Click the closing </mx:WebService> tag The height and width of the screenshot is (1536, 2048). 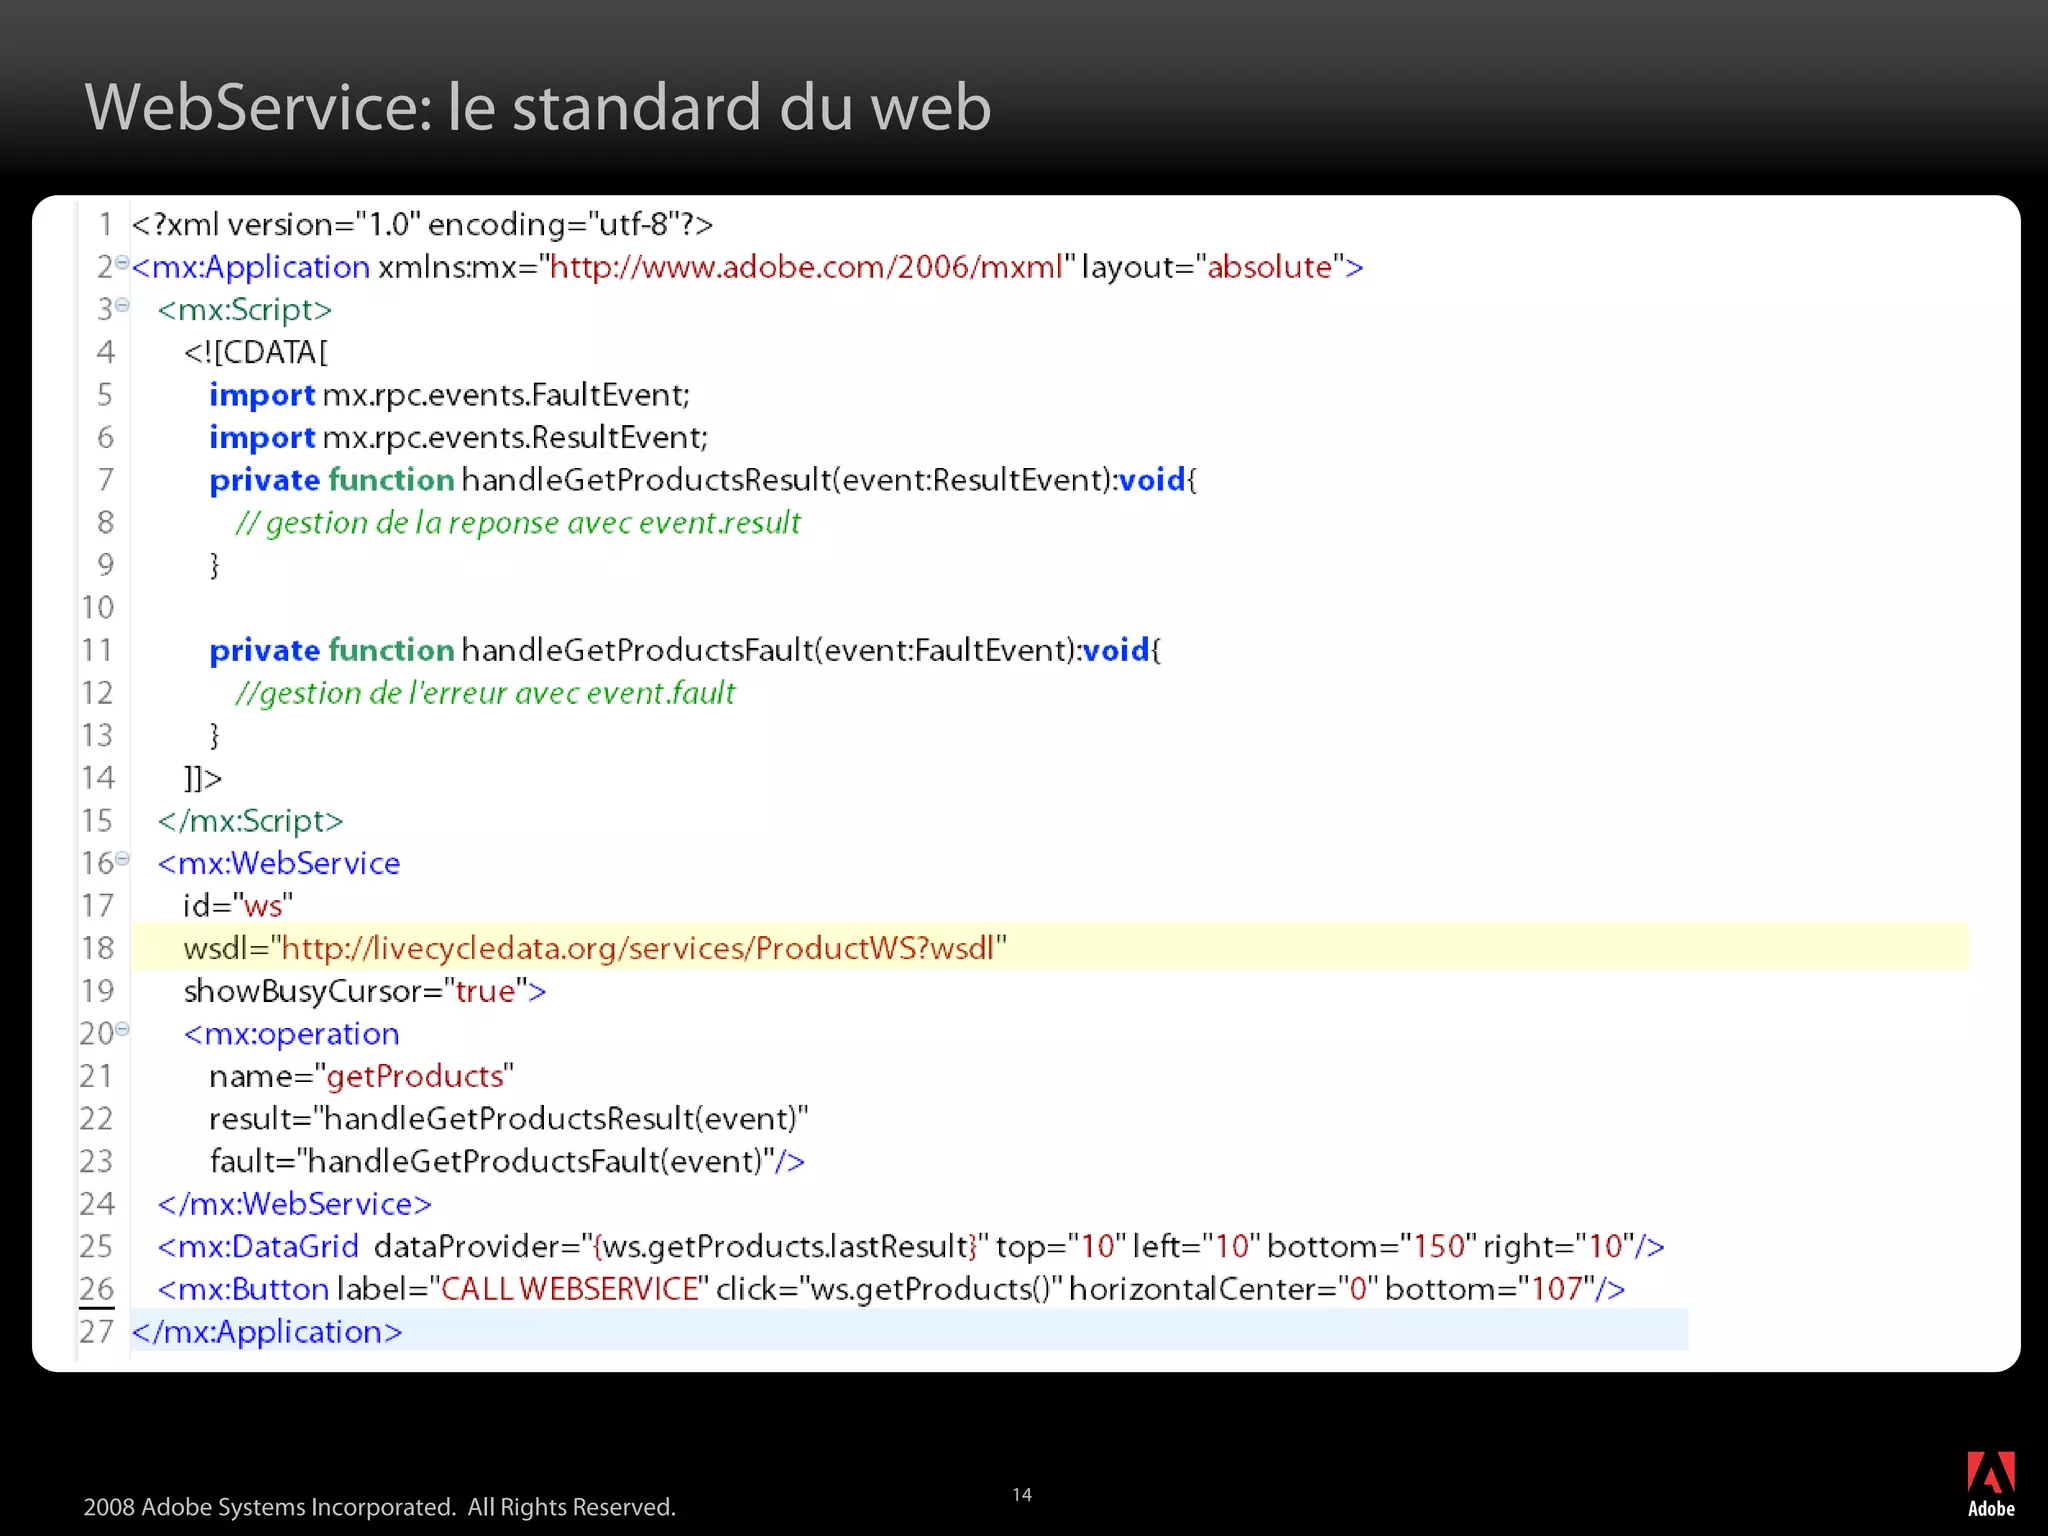pyautogui.click(x=295, y=1204)
